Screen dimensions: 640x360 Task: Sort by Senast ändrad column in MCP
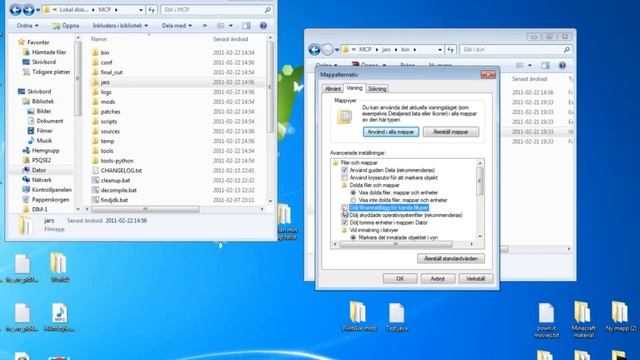pyautogui.click(x=230, y=39)
